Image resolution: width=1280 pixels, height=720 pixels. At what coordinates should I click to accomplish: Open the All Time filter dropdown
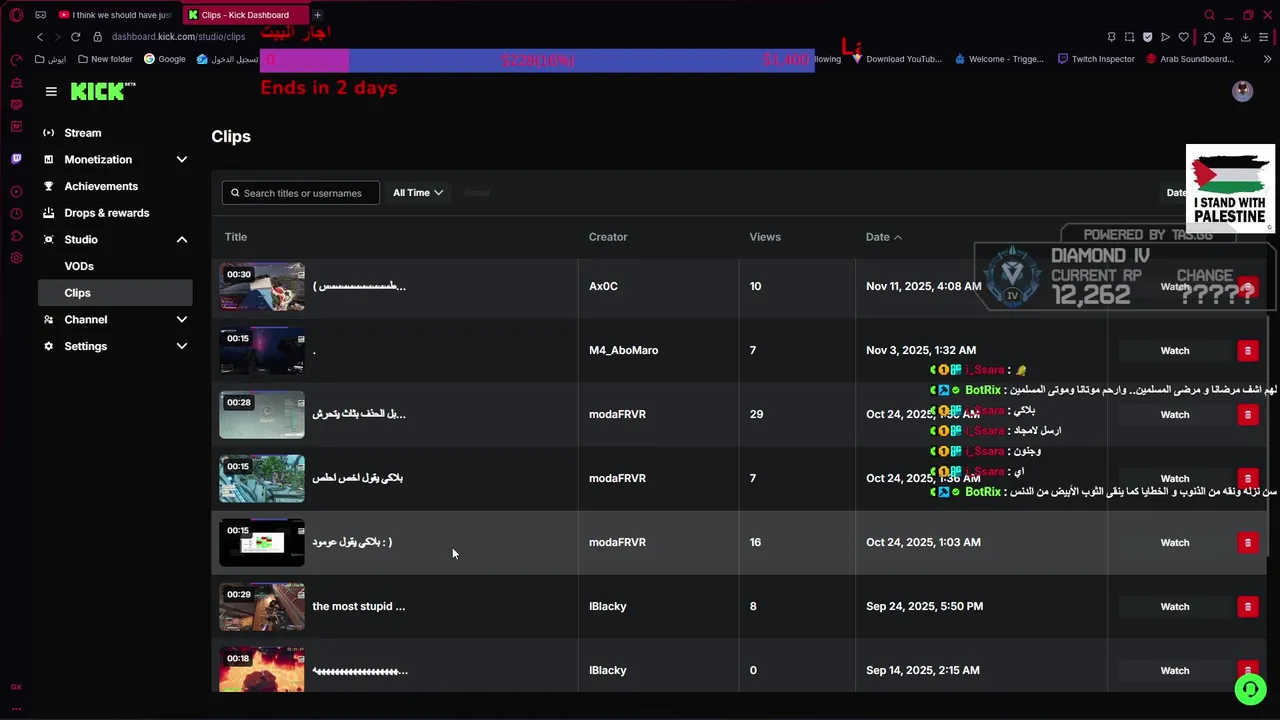pos(418,193)
